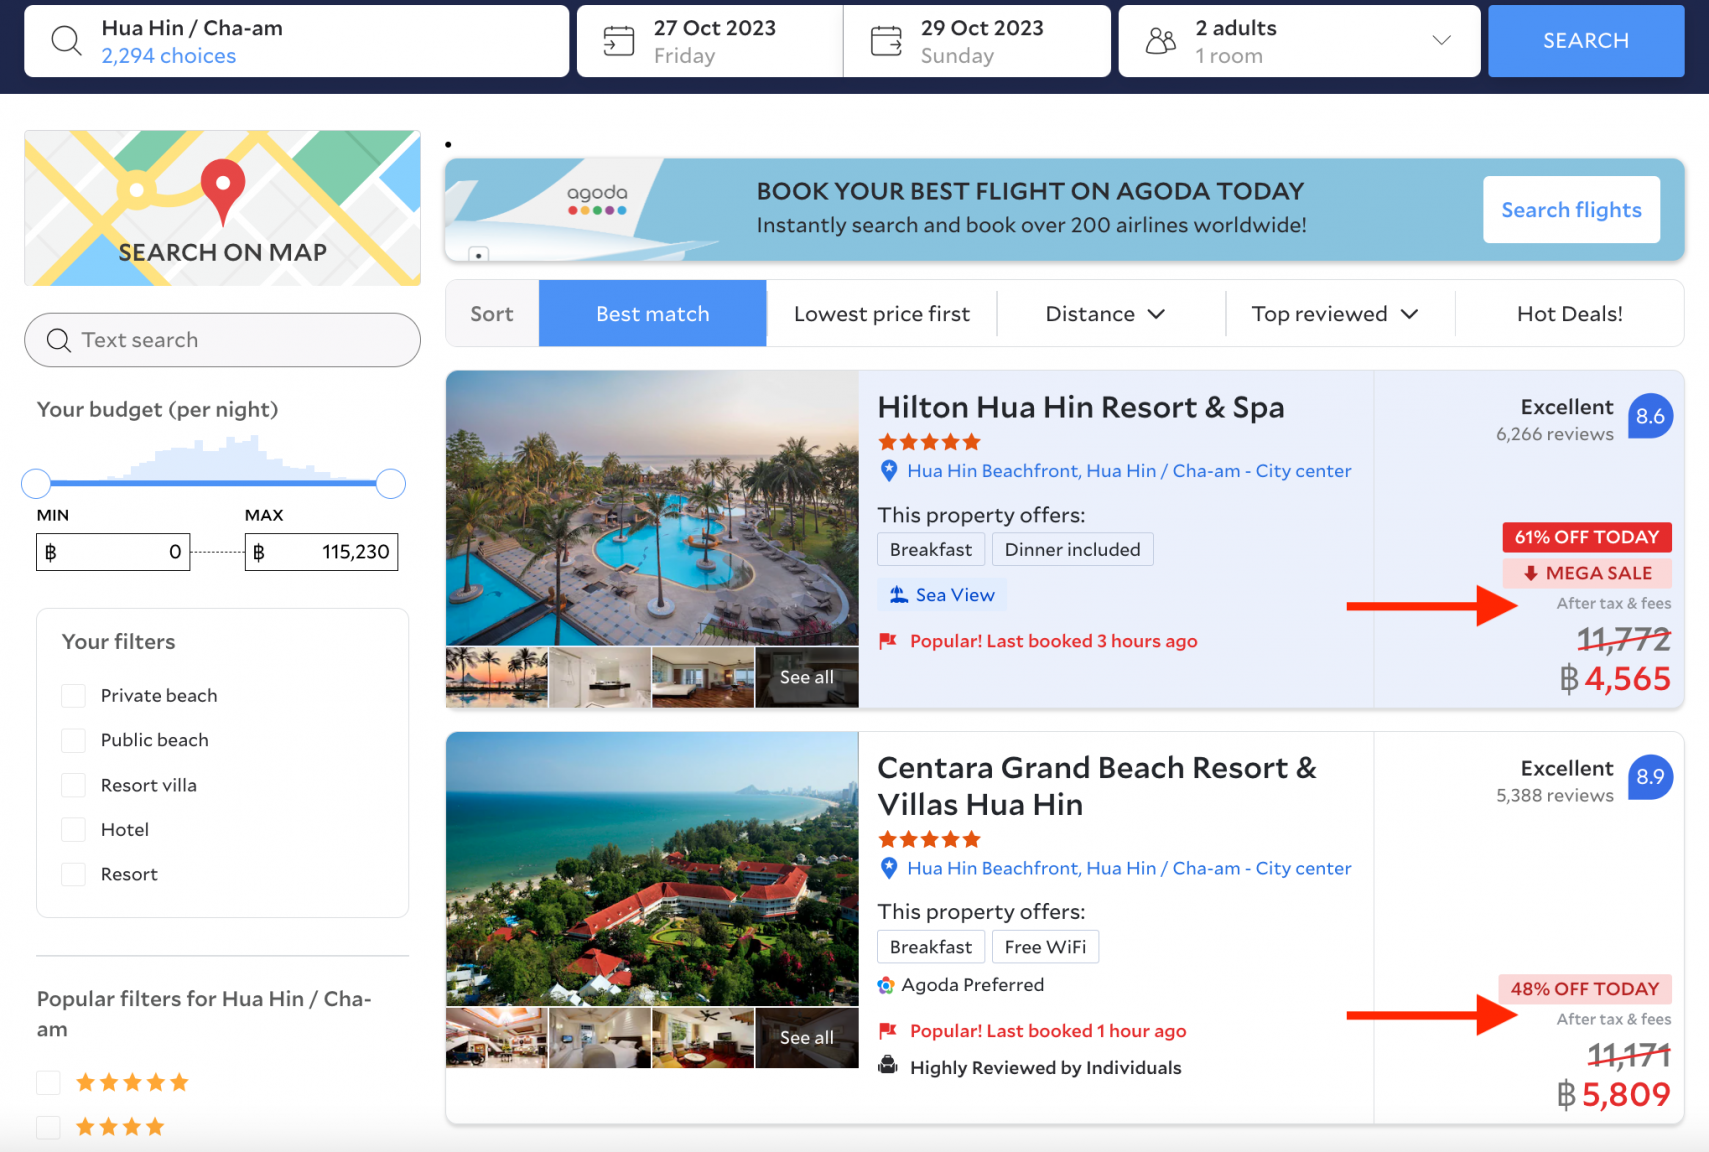Viewport: 1709px width, 1152px height.
Task: Expand the guests and rooms dropdown
Action: (x=1441, y=41)
